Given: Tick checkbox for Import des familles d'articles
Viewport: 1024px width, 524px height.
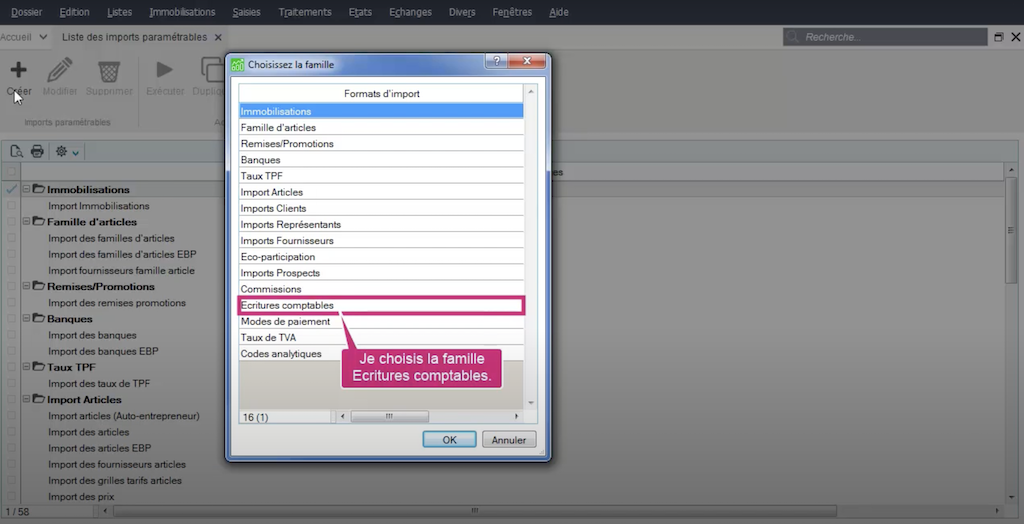Looking at the screenshot, I should point(11,238).
